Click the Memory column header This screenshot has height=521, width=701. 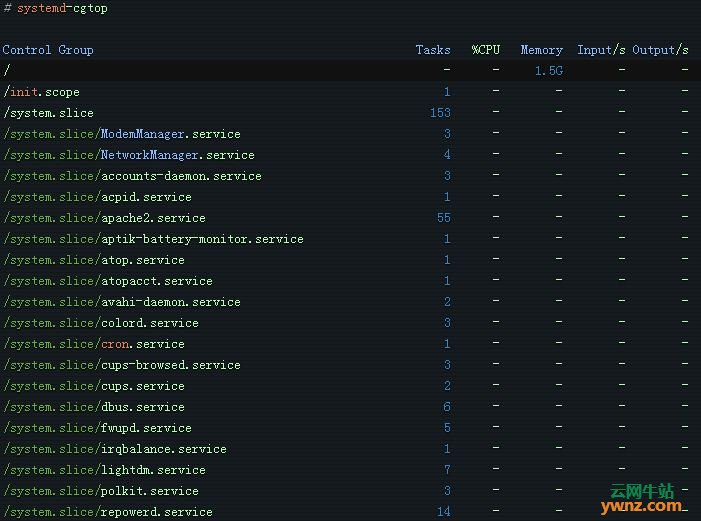[x=541, y=50]
